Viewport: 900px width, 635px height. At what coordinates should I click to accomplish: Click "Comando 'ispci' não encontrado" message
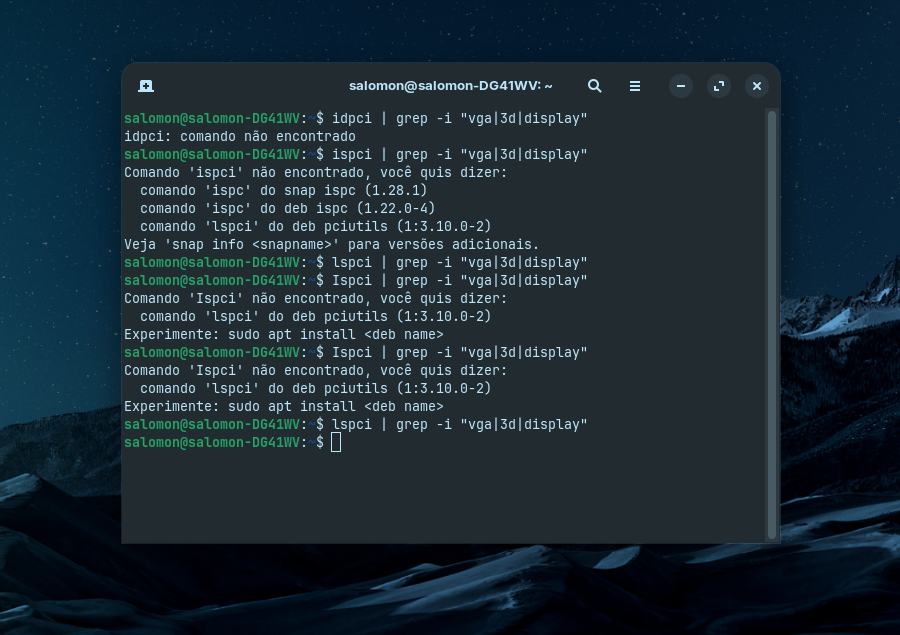point(315,172)
